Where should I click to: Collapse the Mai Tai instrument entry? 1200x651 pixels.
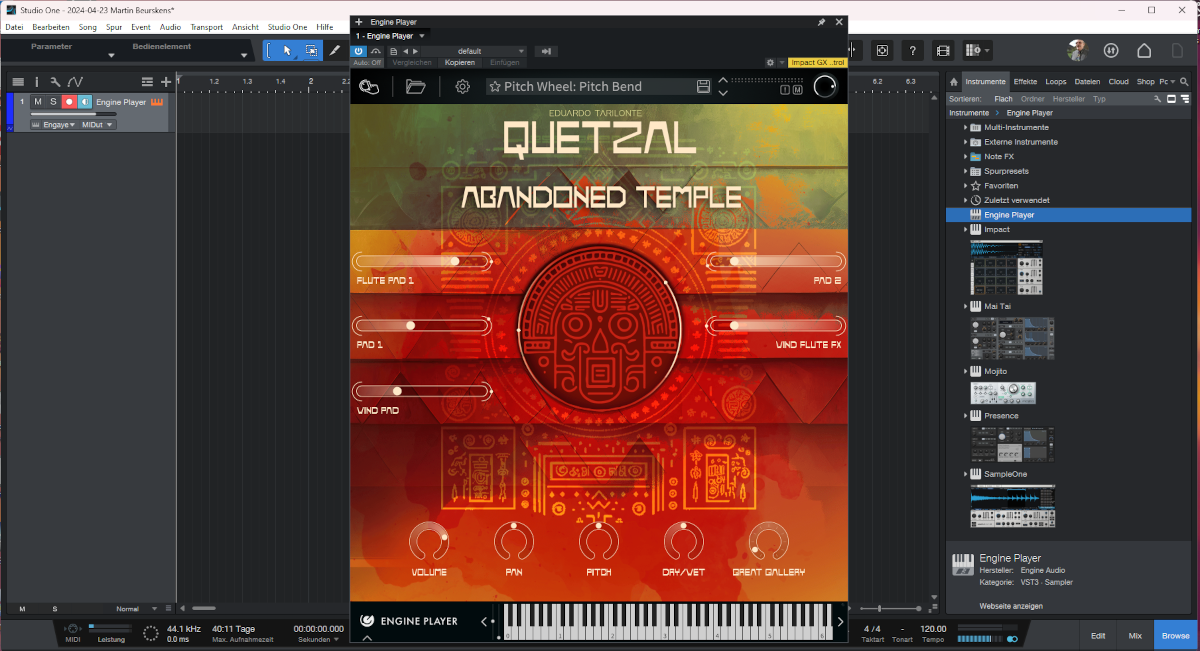965,306
